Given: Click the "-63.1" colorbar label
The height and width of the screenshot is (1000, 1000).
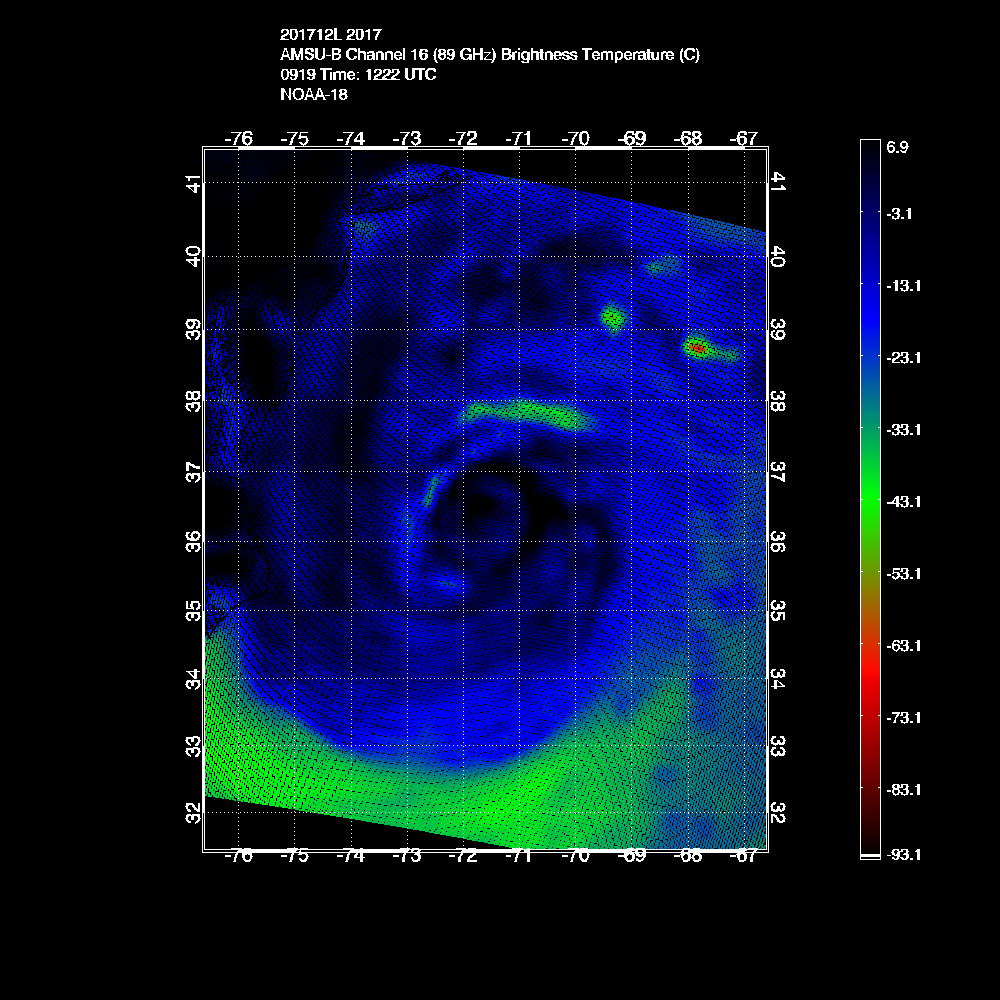Looking at the screenshot, I should tap(904, 646).
